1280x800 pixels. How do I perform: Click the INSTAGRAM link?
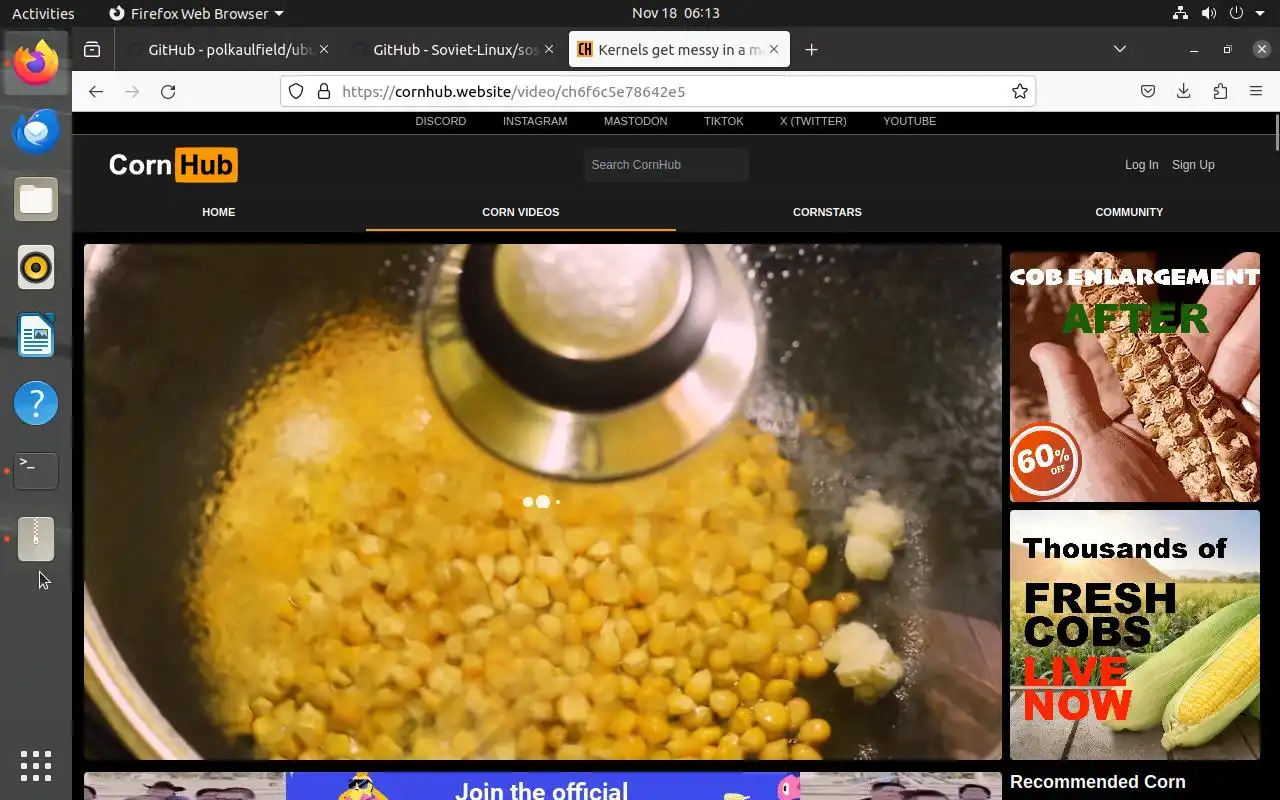(x=535, y=121)
